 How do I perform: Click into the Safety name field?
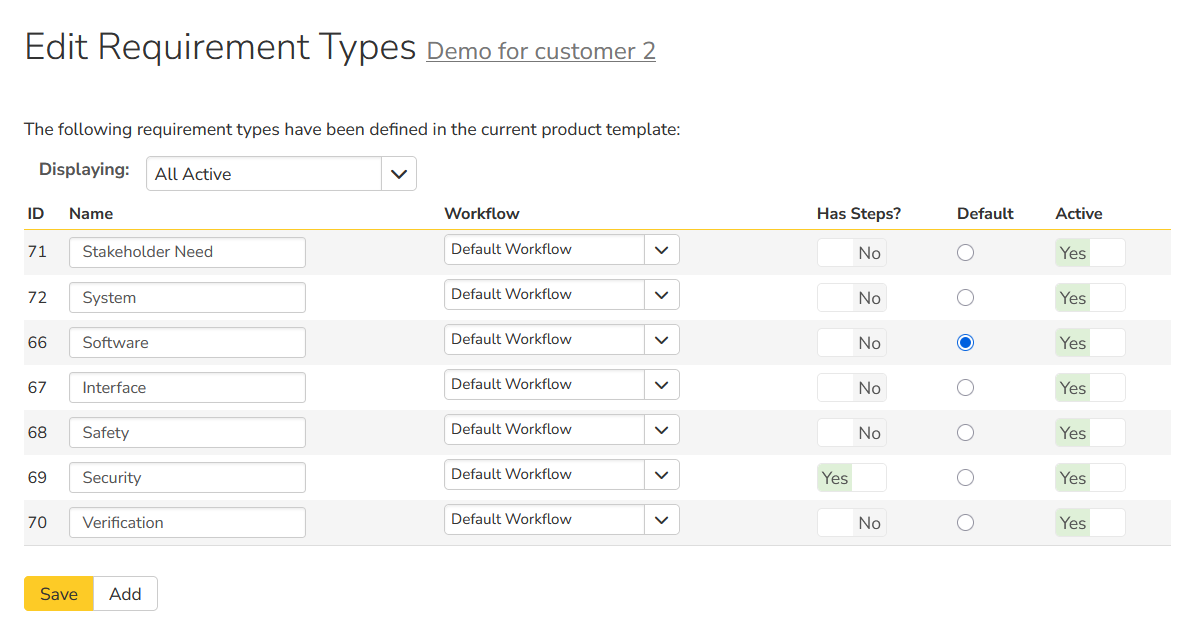point(187,433)
